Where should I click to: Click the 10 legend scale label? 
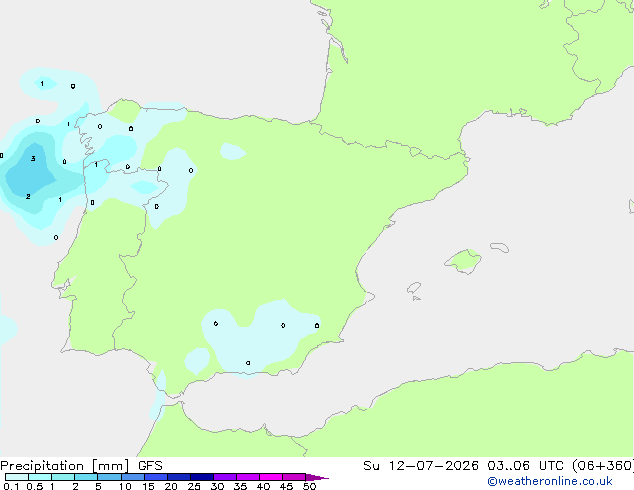pos(125,486)
